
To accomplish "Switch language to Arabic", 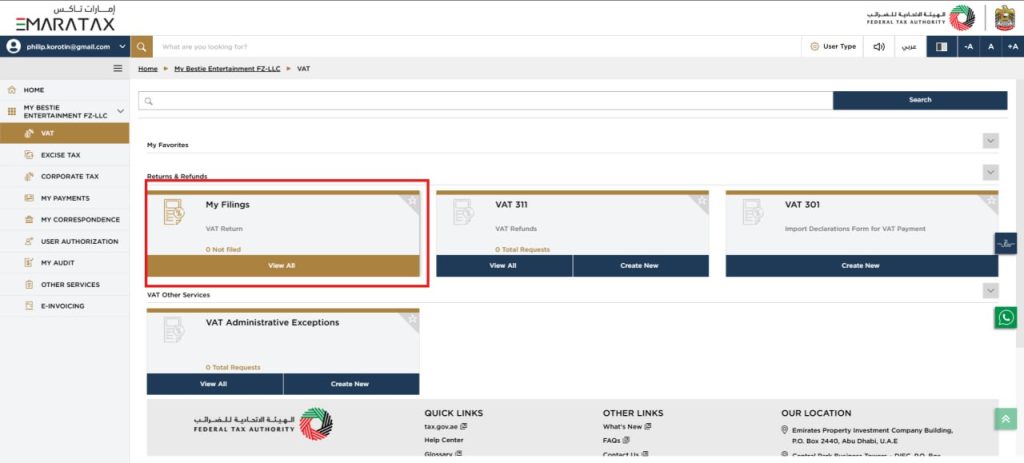I will pos(910,47).
